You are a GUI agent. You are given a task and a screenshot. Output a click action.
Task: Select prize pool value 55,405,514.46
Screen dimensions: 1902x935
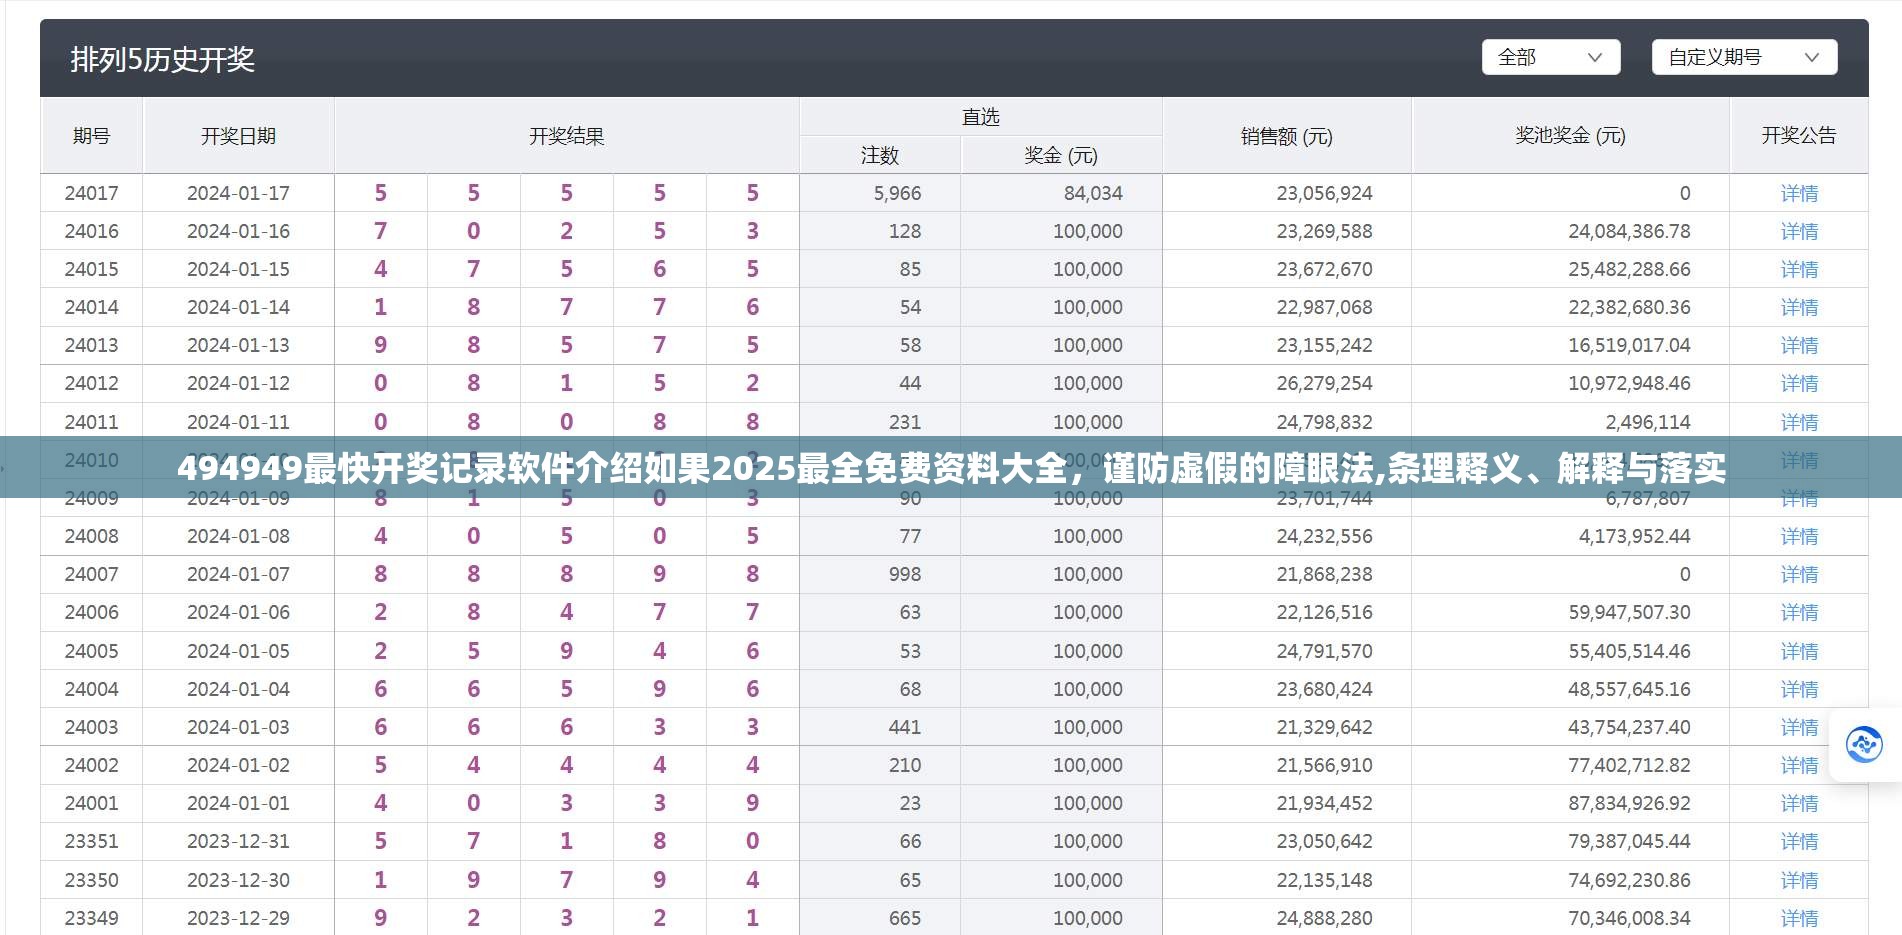pyautogui.click(x=1629, y=651)
